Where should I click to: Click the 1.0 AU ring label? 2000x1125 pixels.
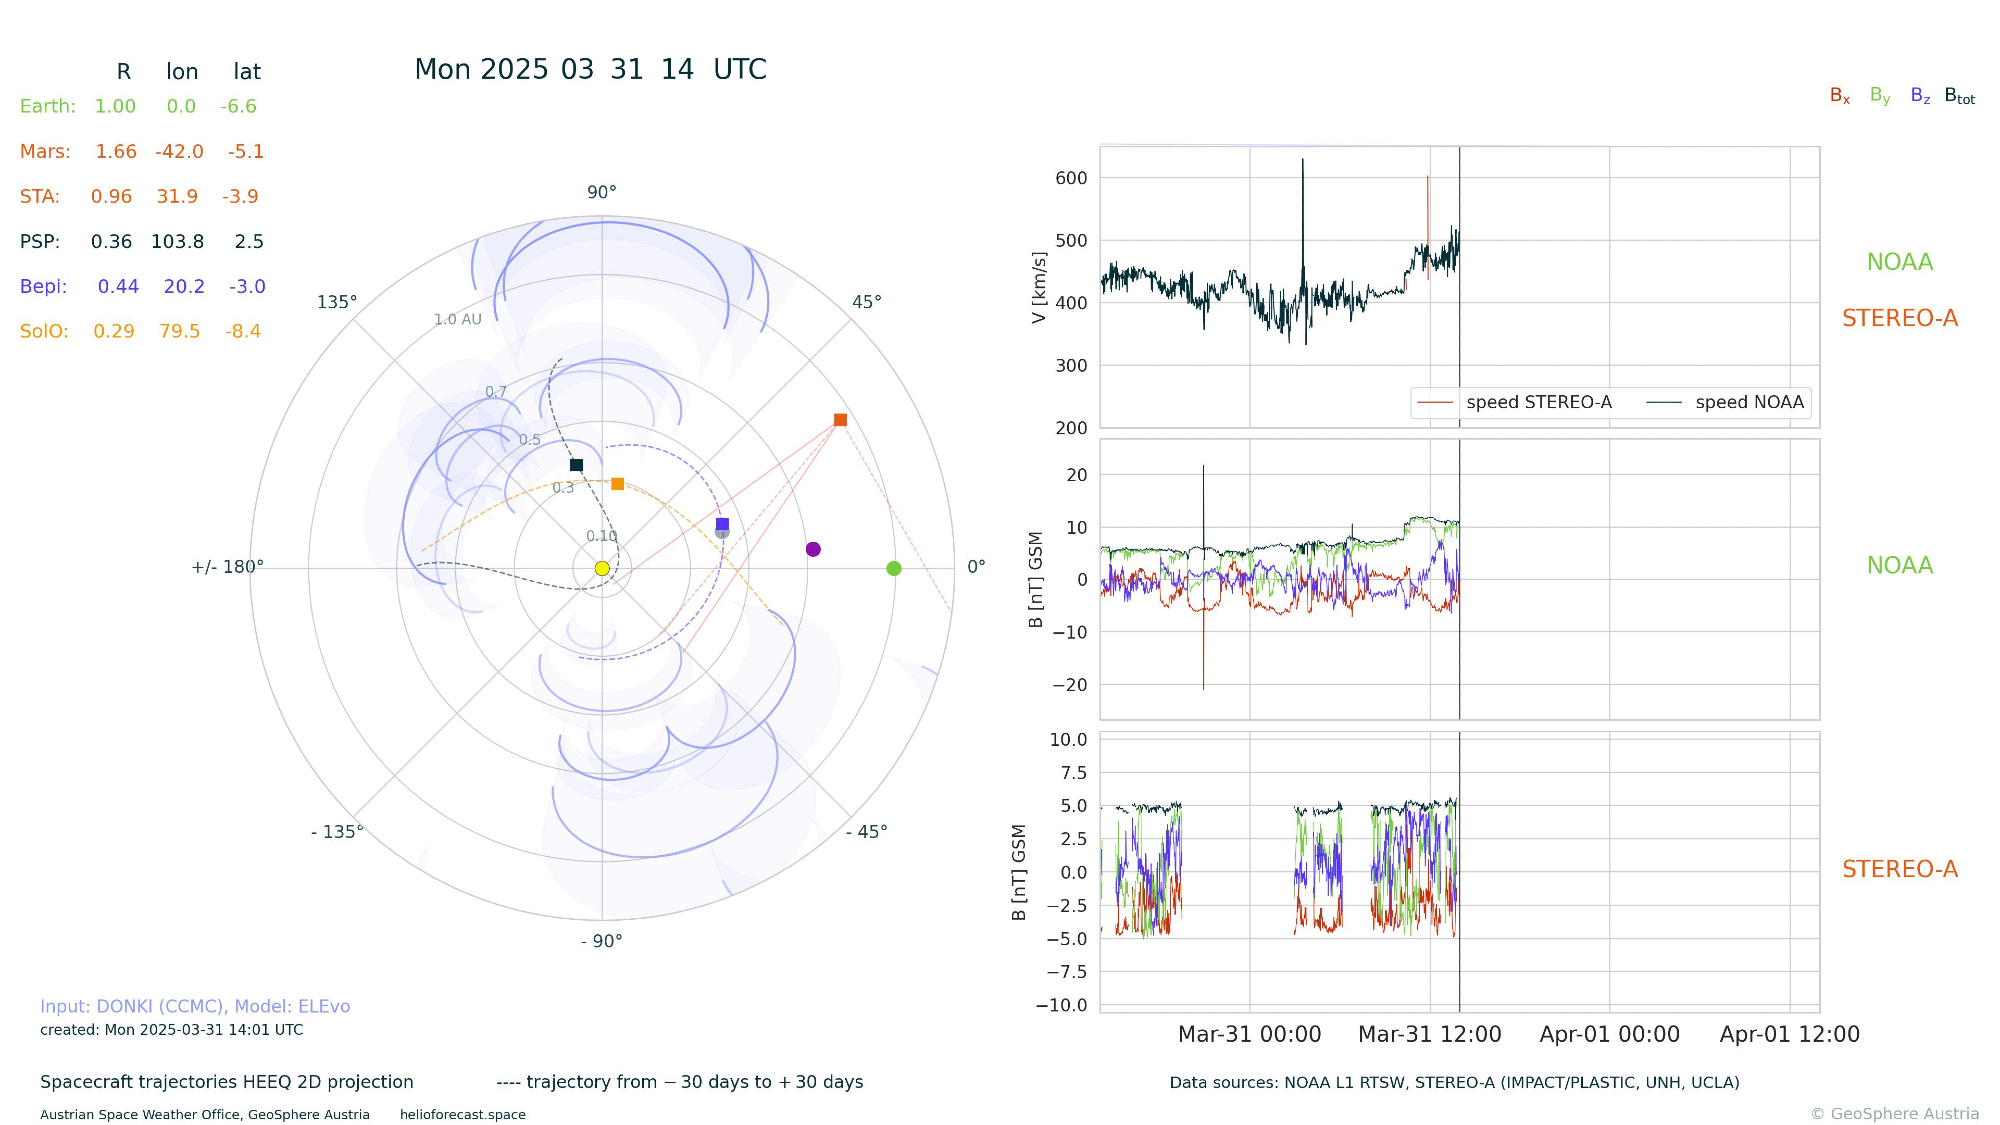(457, 319)
